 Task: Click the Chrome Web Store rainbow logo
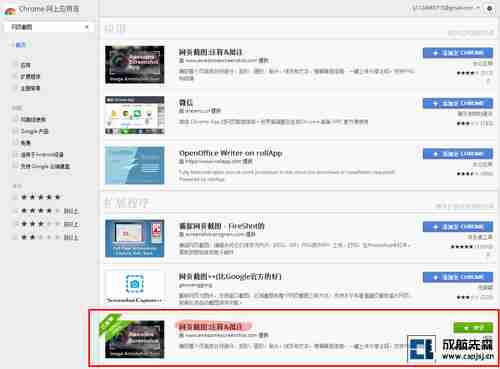click(x=10, y=11)
